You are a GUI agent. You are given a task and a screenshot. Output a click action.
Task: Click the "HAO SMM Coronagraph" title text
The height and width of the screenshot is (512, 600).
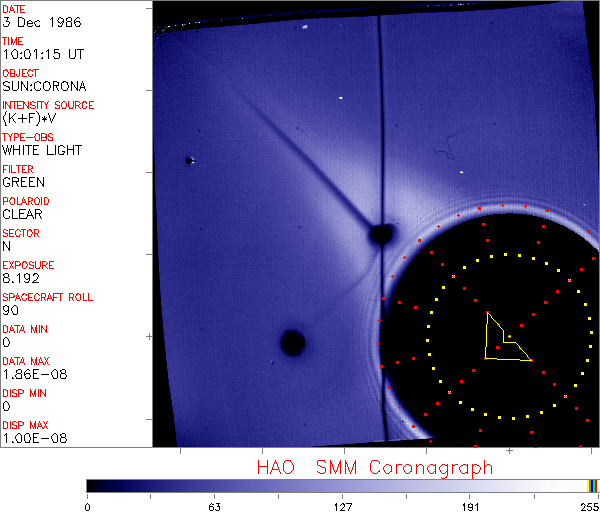point(374,468)
